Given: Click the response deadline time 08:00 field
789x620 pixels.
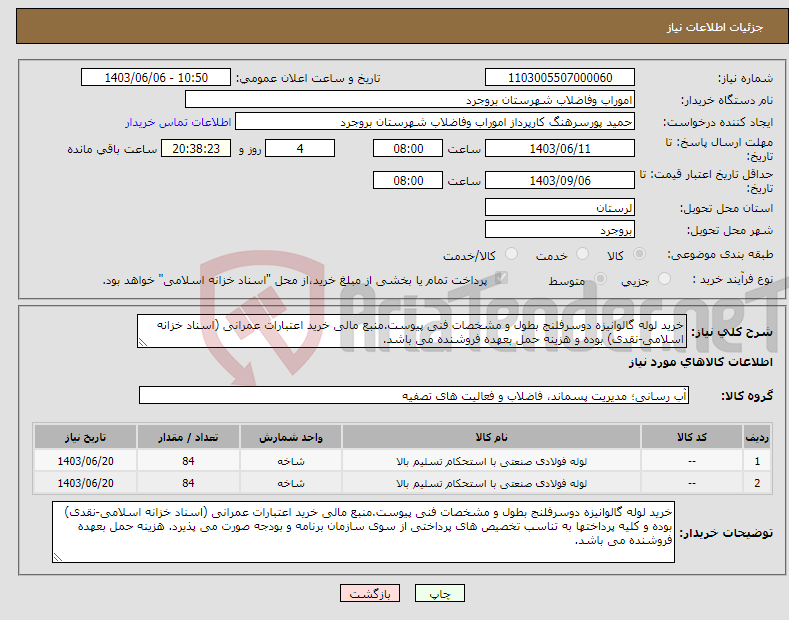Looking at the screenshot, I should click(408, 148).
